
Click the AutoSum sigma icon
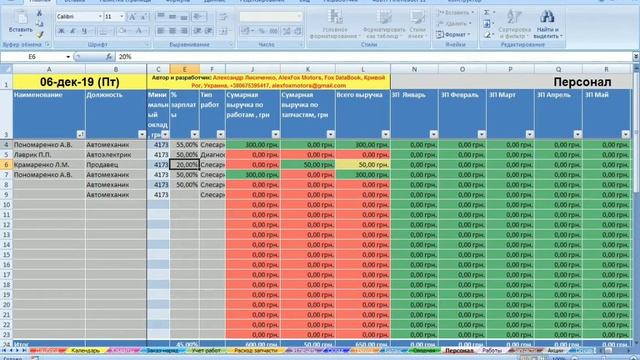(x=487, y=13)
